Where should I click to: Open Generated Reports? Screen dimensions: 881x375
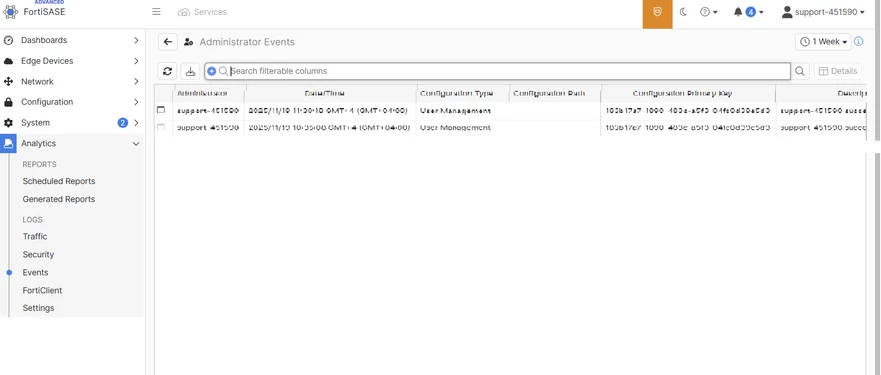point(59,199)
